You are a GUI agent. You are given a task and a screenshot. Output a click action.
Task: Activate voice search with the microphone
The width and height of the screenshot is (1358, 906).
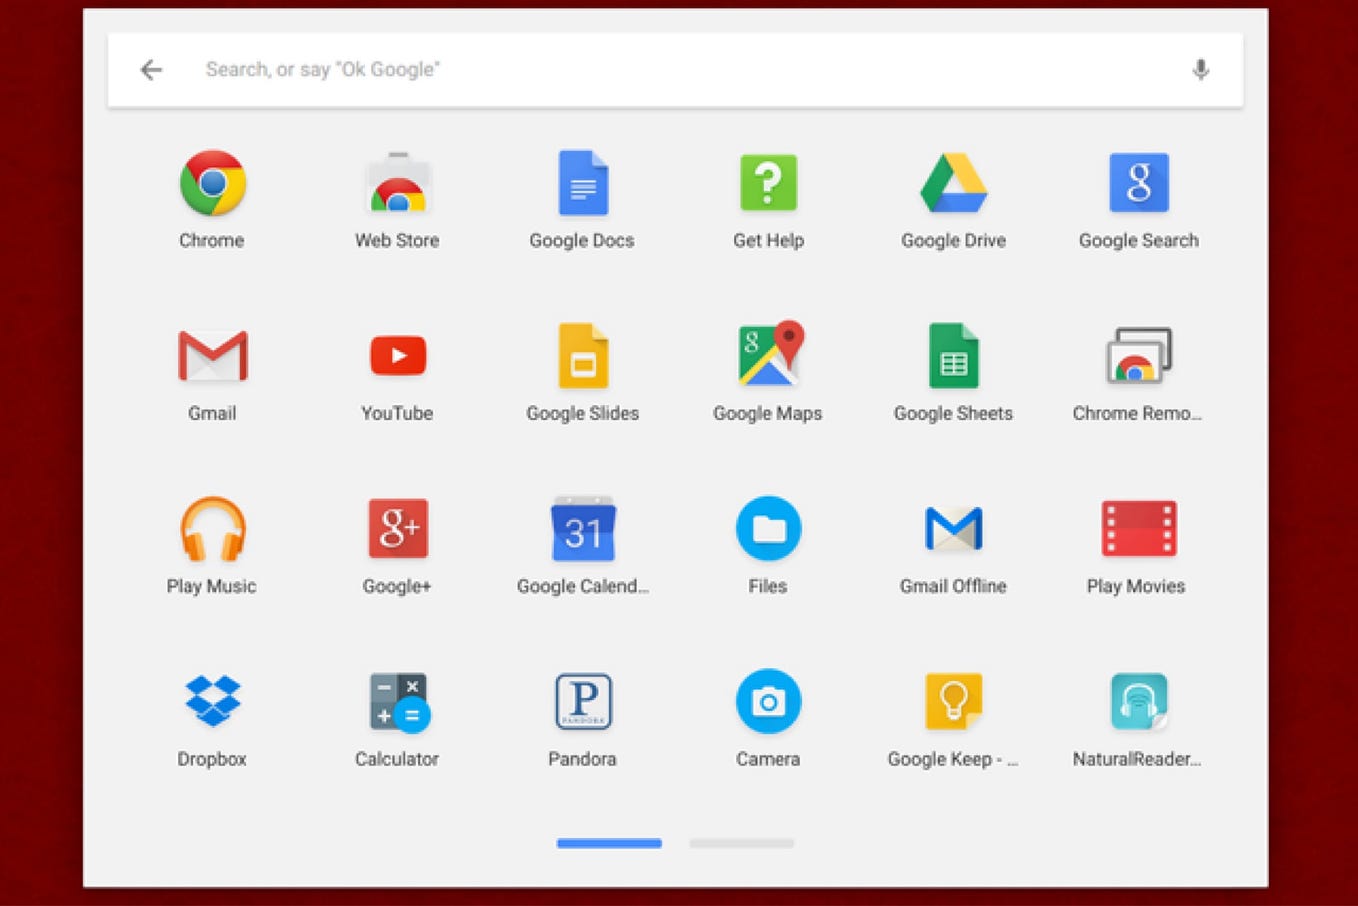coord(1201,69)
